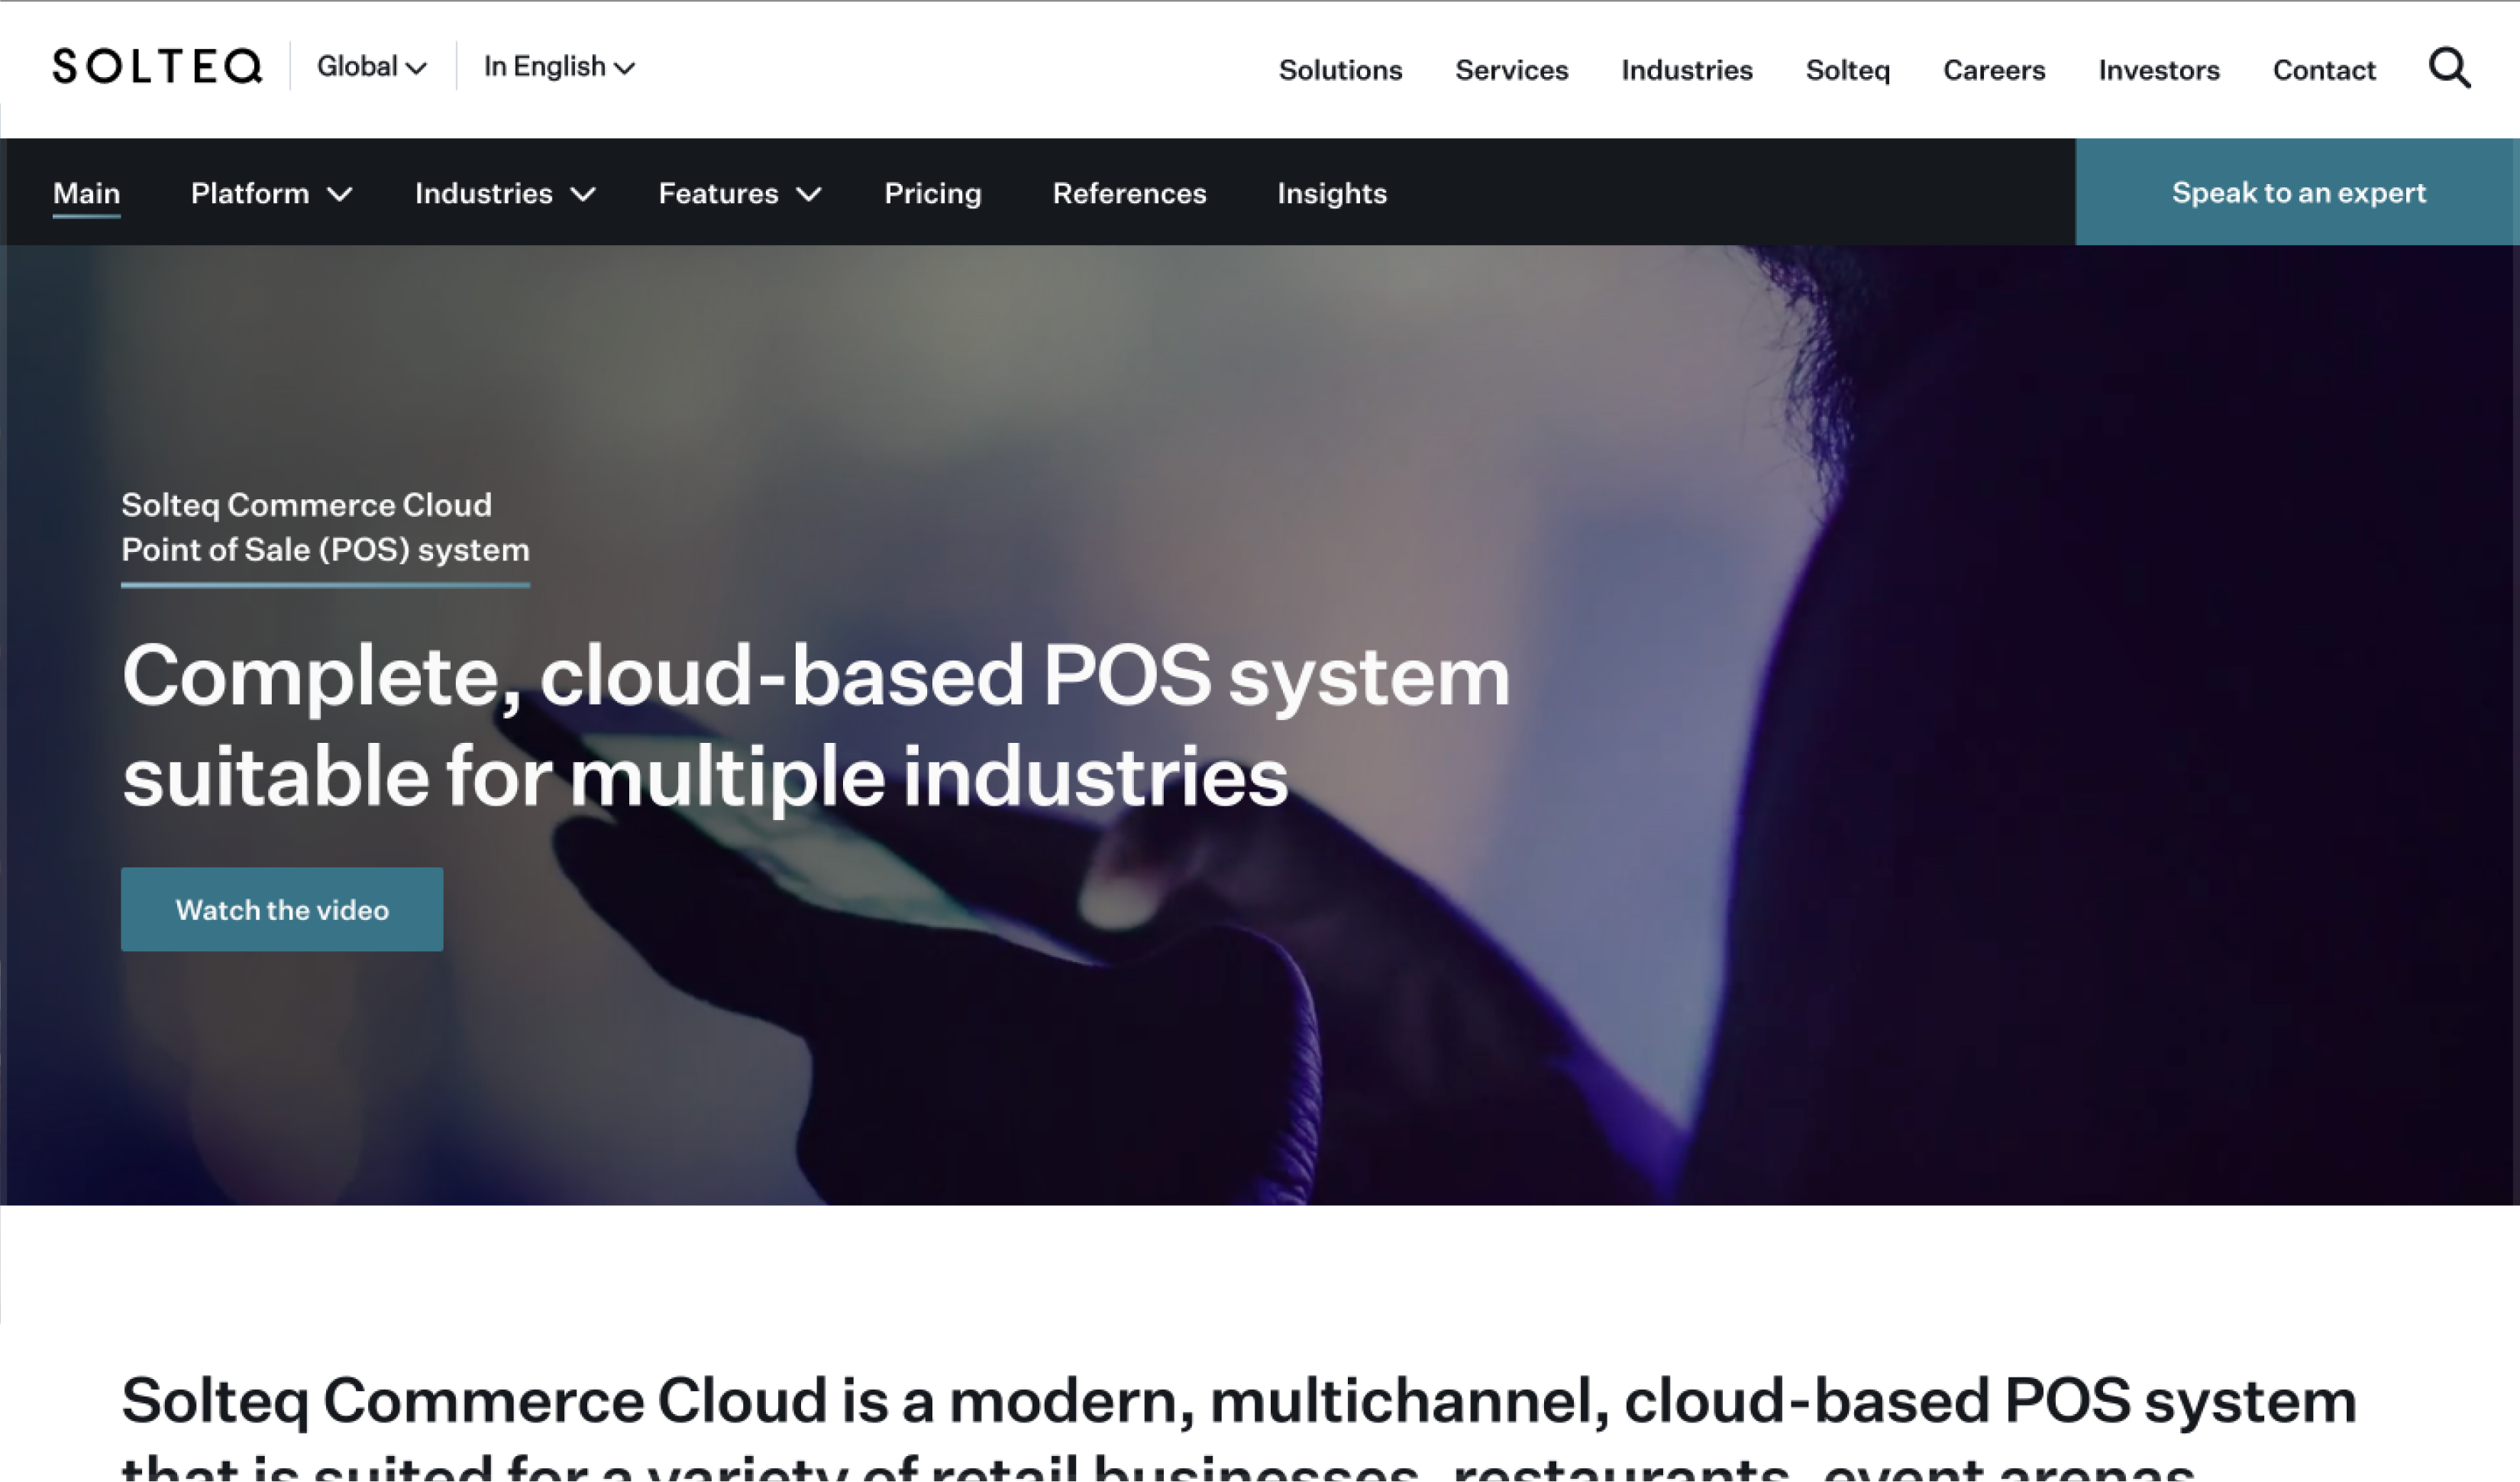Click the SOLTEQ logo
Viewport: 2520px width, 1482px height.
tap(157, 67)
